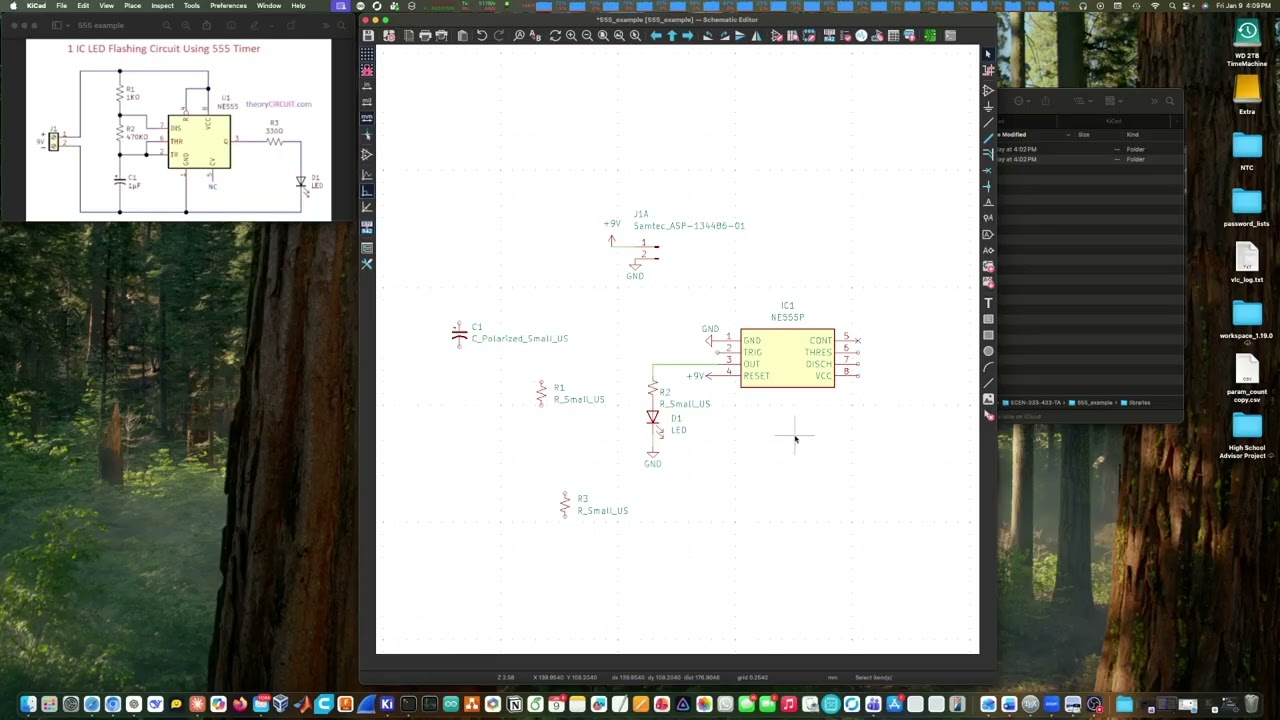
Task: Open Schematic Setup from the toolbar
Action: point(389,35)
